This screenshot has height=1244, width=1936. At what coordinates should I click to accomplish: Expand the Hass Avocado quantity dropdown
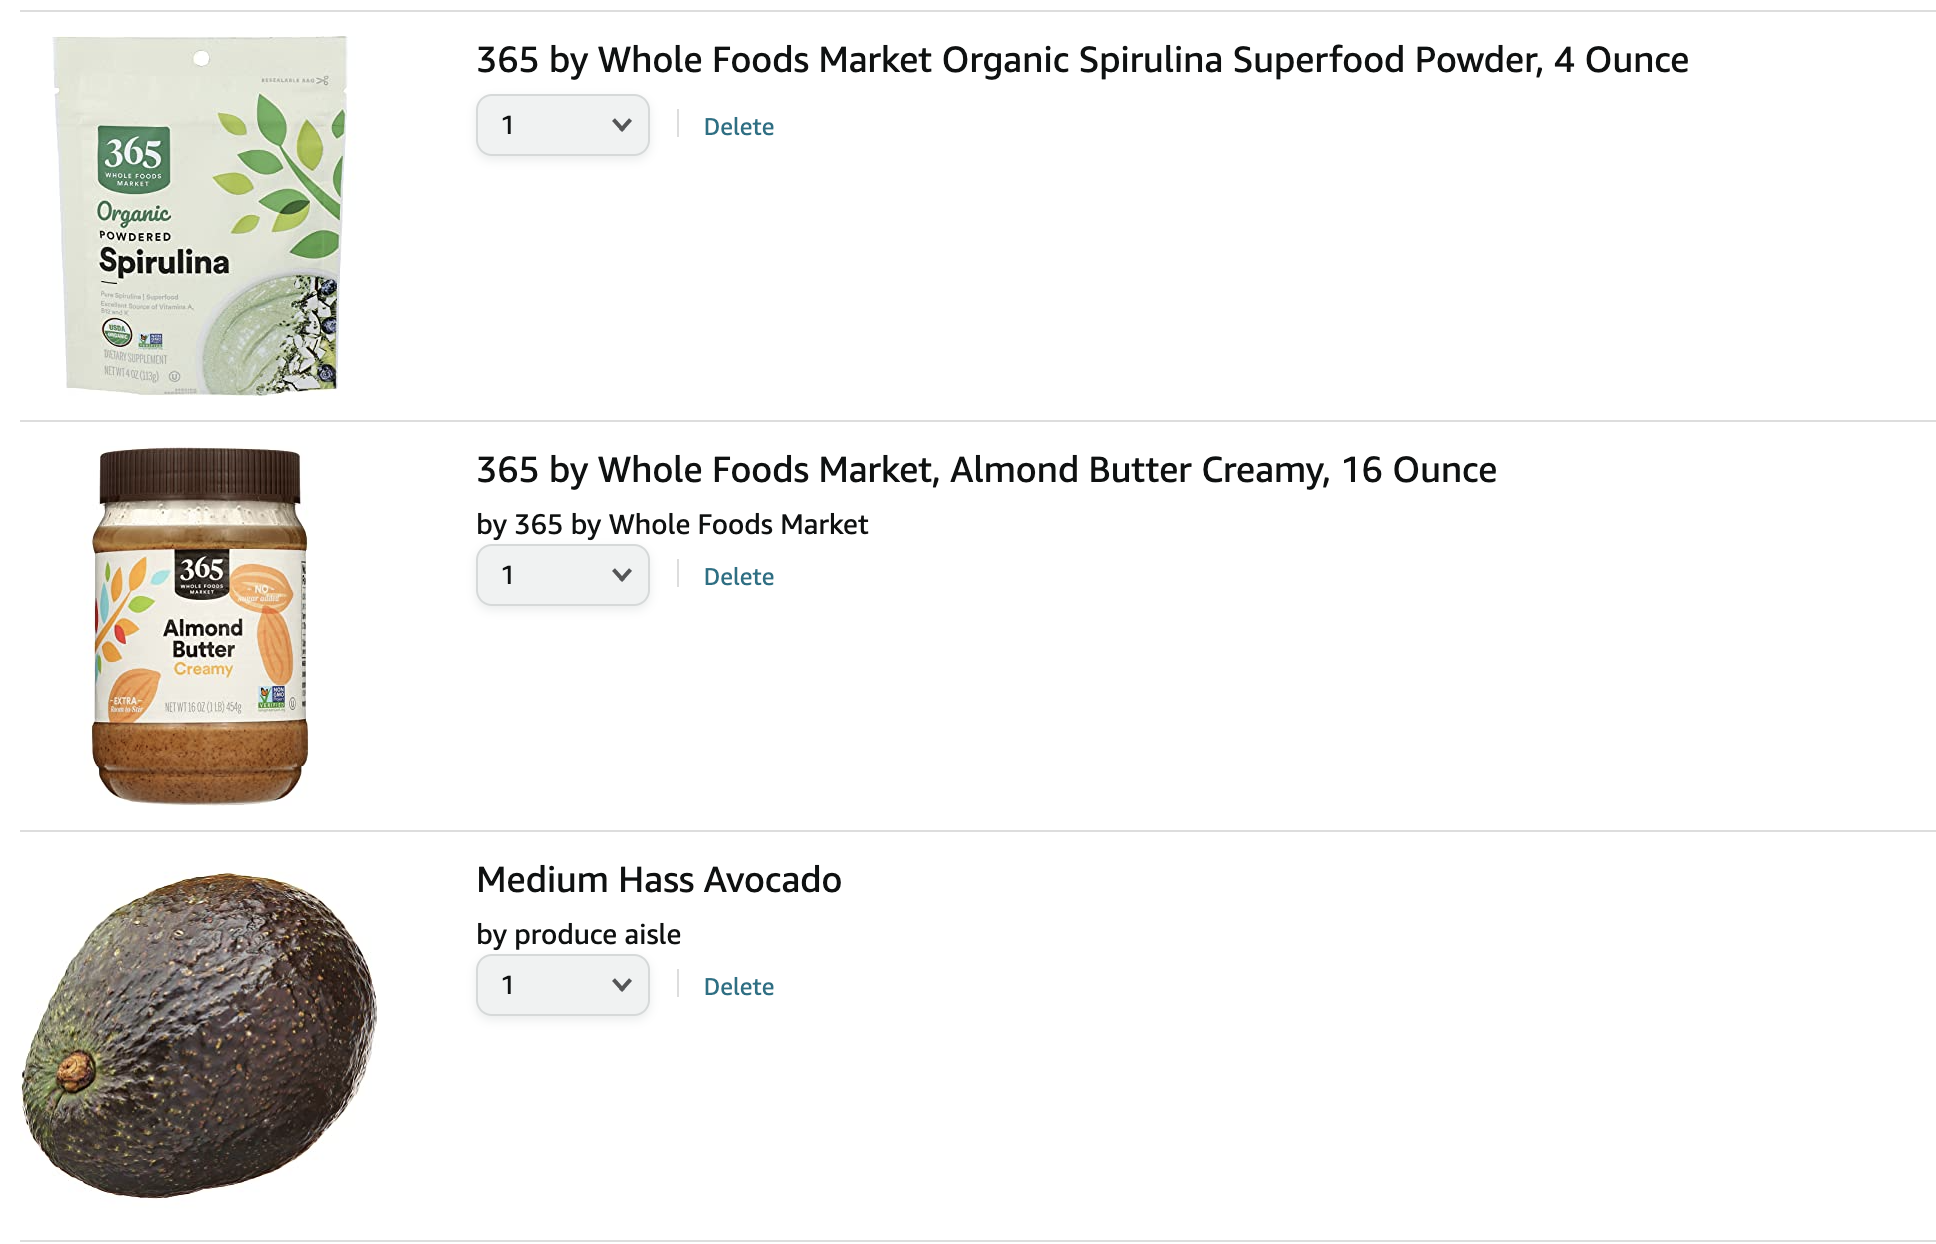click(563, 985)
